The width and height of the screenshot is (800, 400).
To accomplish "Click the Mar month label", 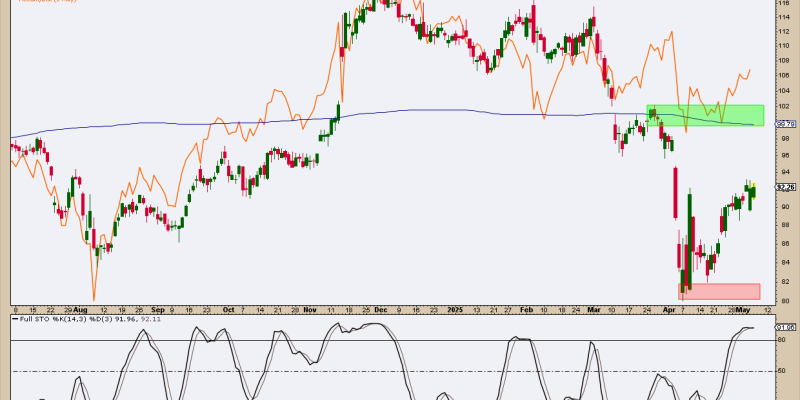I will pyautogui.click(x=594, y=310).
